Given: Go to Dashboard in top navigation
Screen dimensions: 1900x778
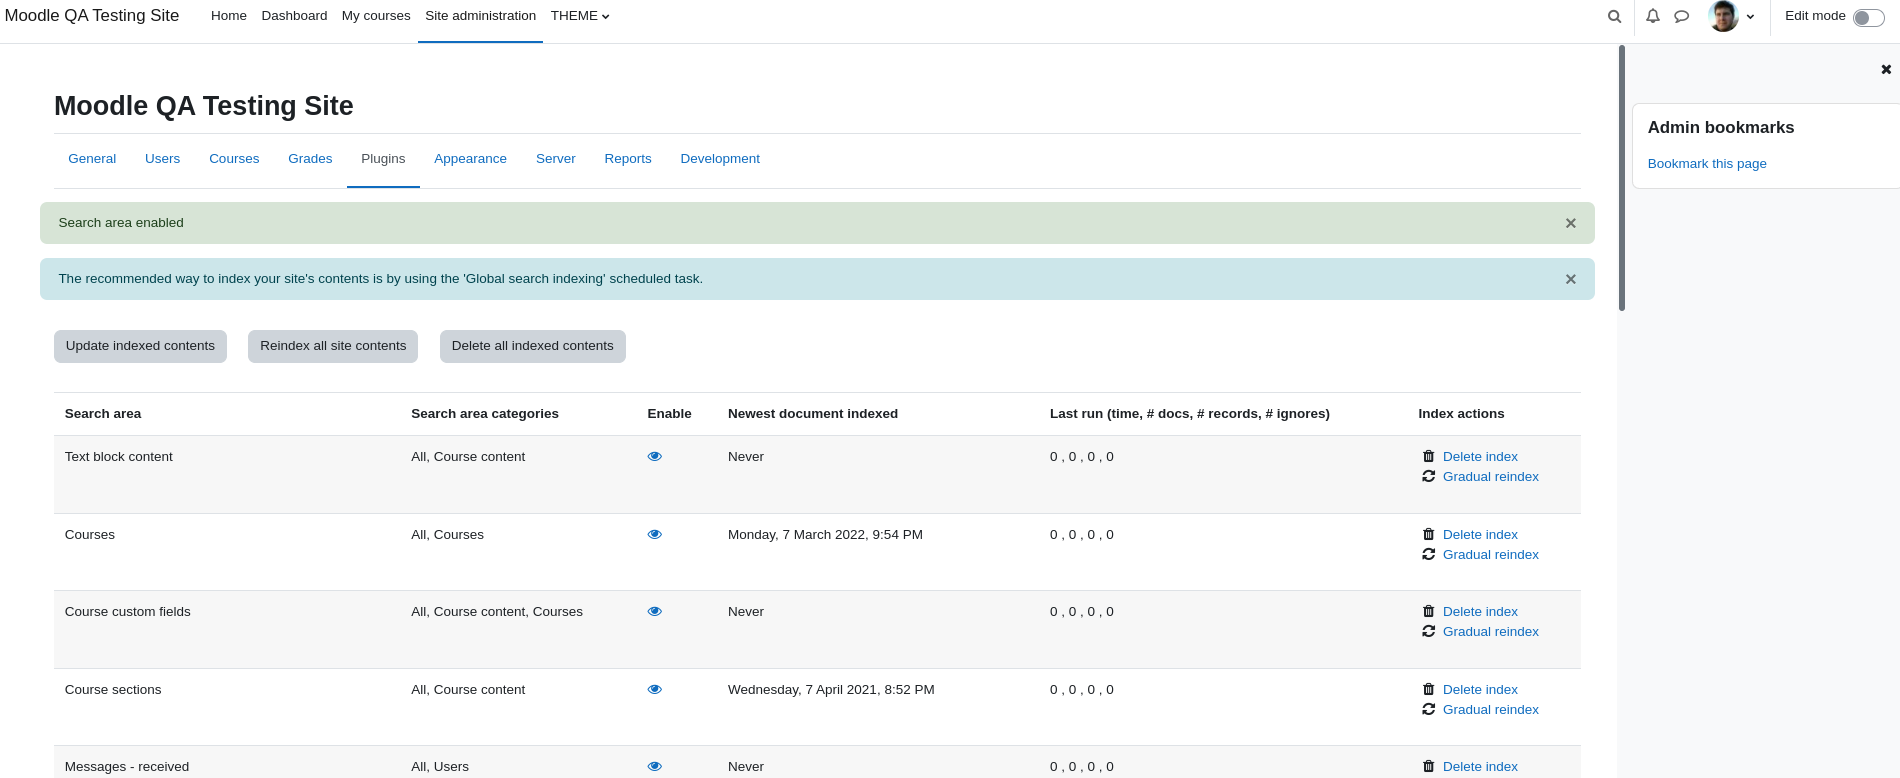Looking at the screenshot, I should pos(294,16).
